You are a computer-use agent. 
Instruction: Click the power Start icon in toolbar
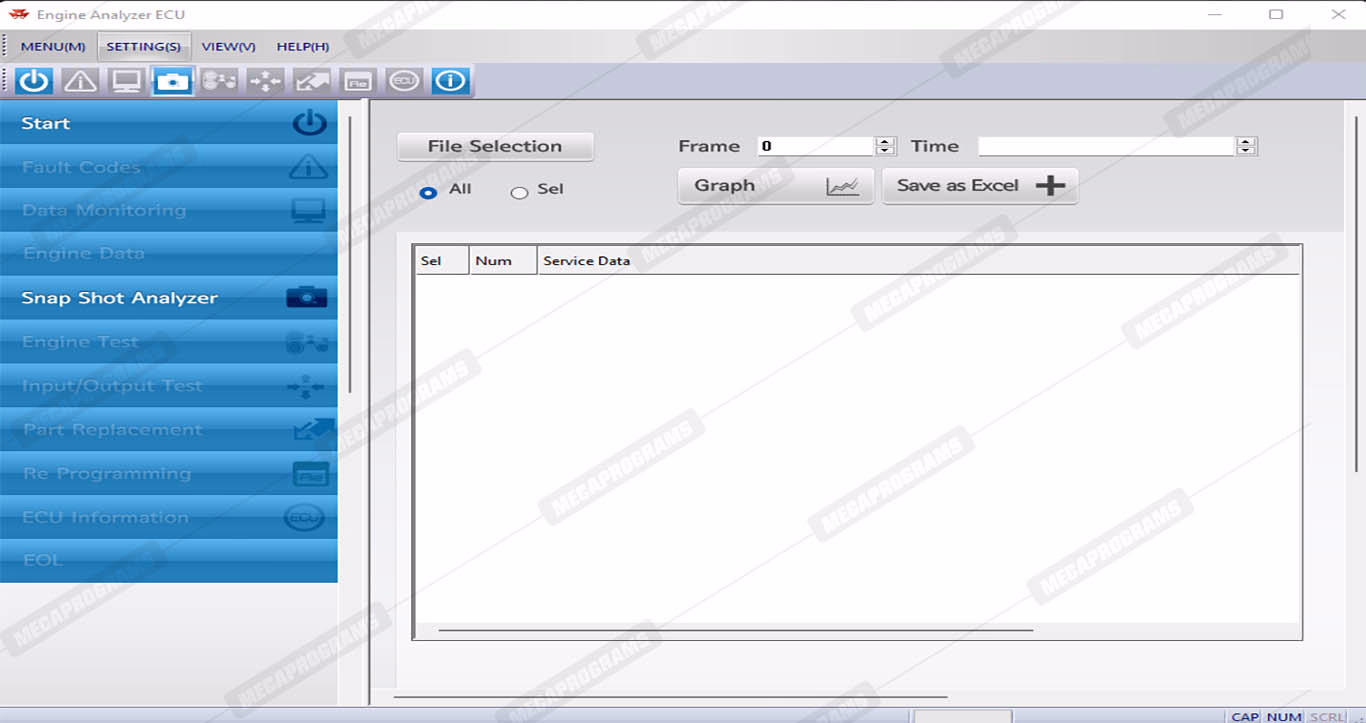(34, 81)
